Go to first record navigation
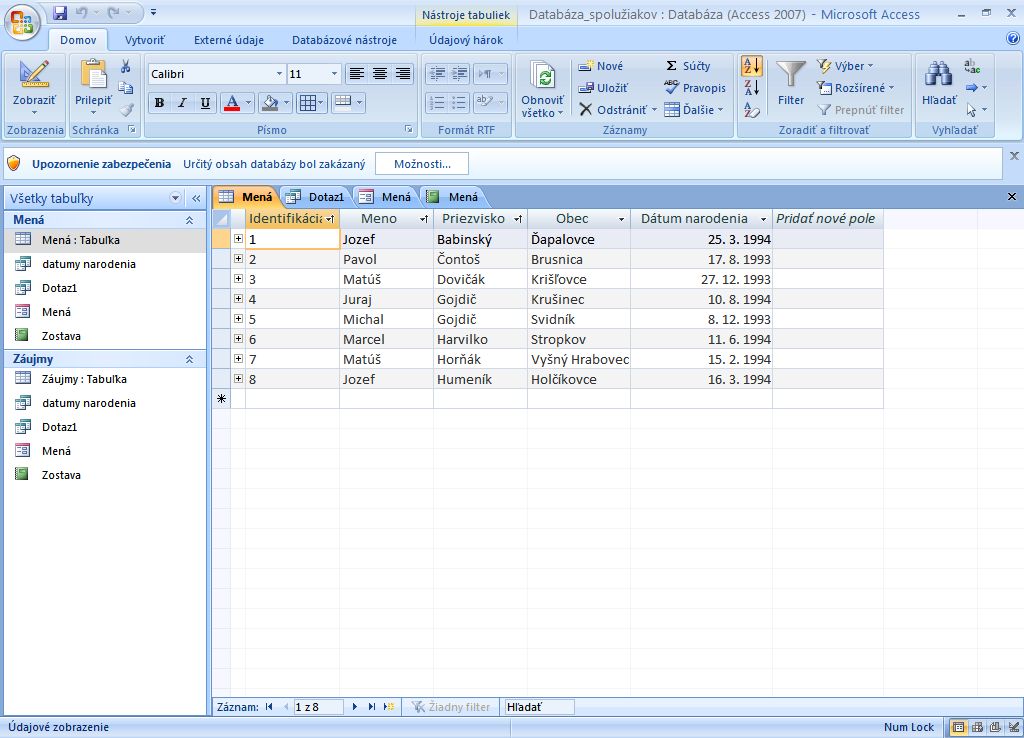Viewport: 1024px width, 738px height. tap(269, 707)
